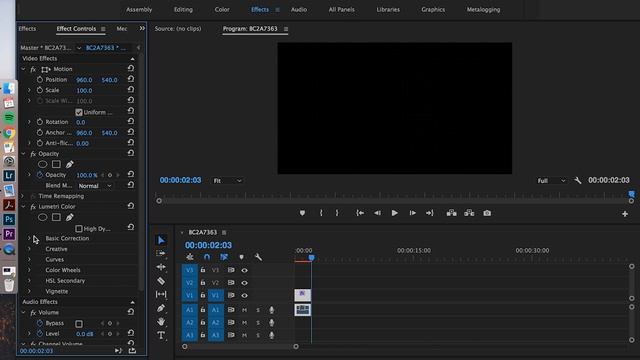The height and width of the screenshot is (360, 640).
Task: Select the Razor tool
Action: 161,280
